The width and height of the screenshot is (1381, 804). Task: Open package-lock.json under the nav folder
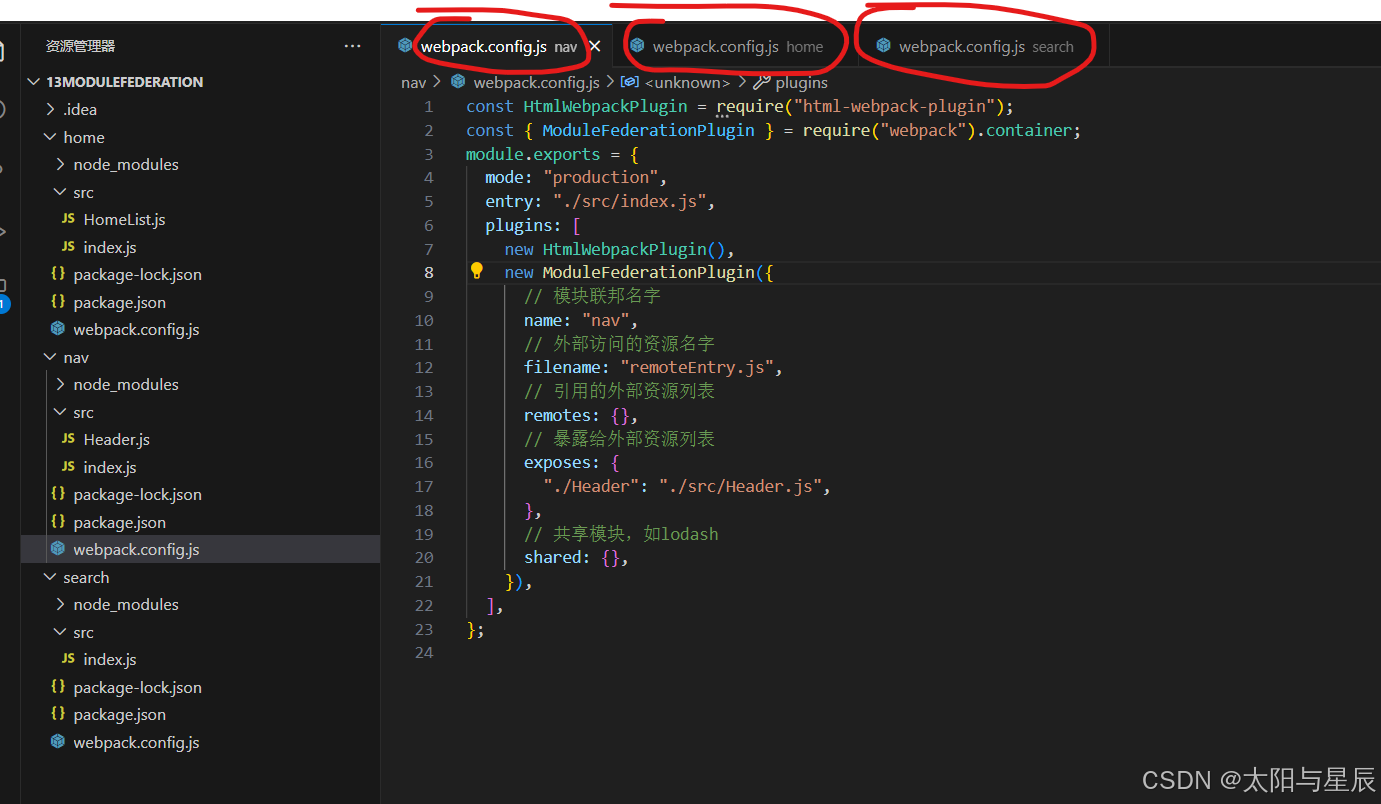click(x=137, y=494)
